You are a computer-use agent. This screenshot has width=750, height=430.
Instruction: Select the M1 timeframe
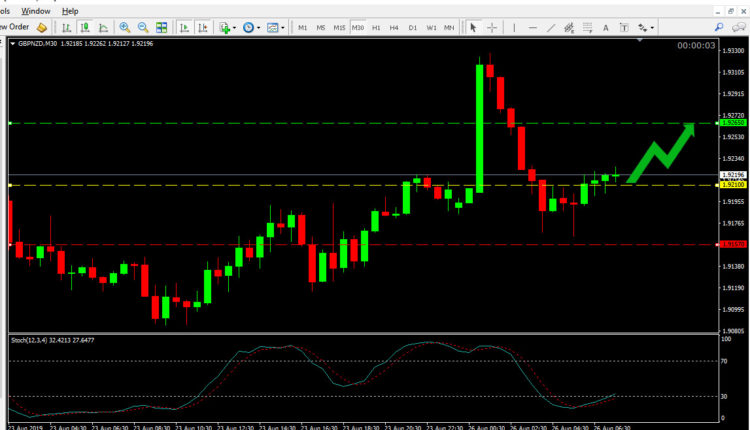[302, 28]
